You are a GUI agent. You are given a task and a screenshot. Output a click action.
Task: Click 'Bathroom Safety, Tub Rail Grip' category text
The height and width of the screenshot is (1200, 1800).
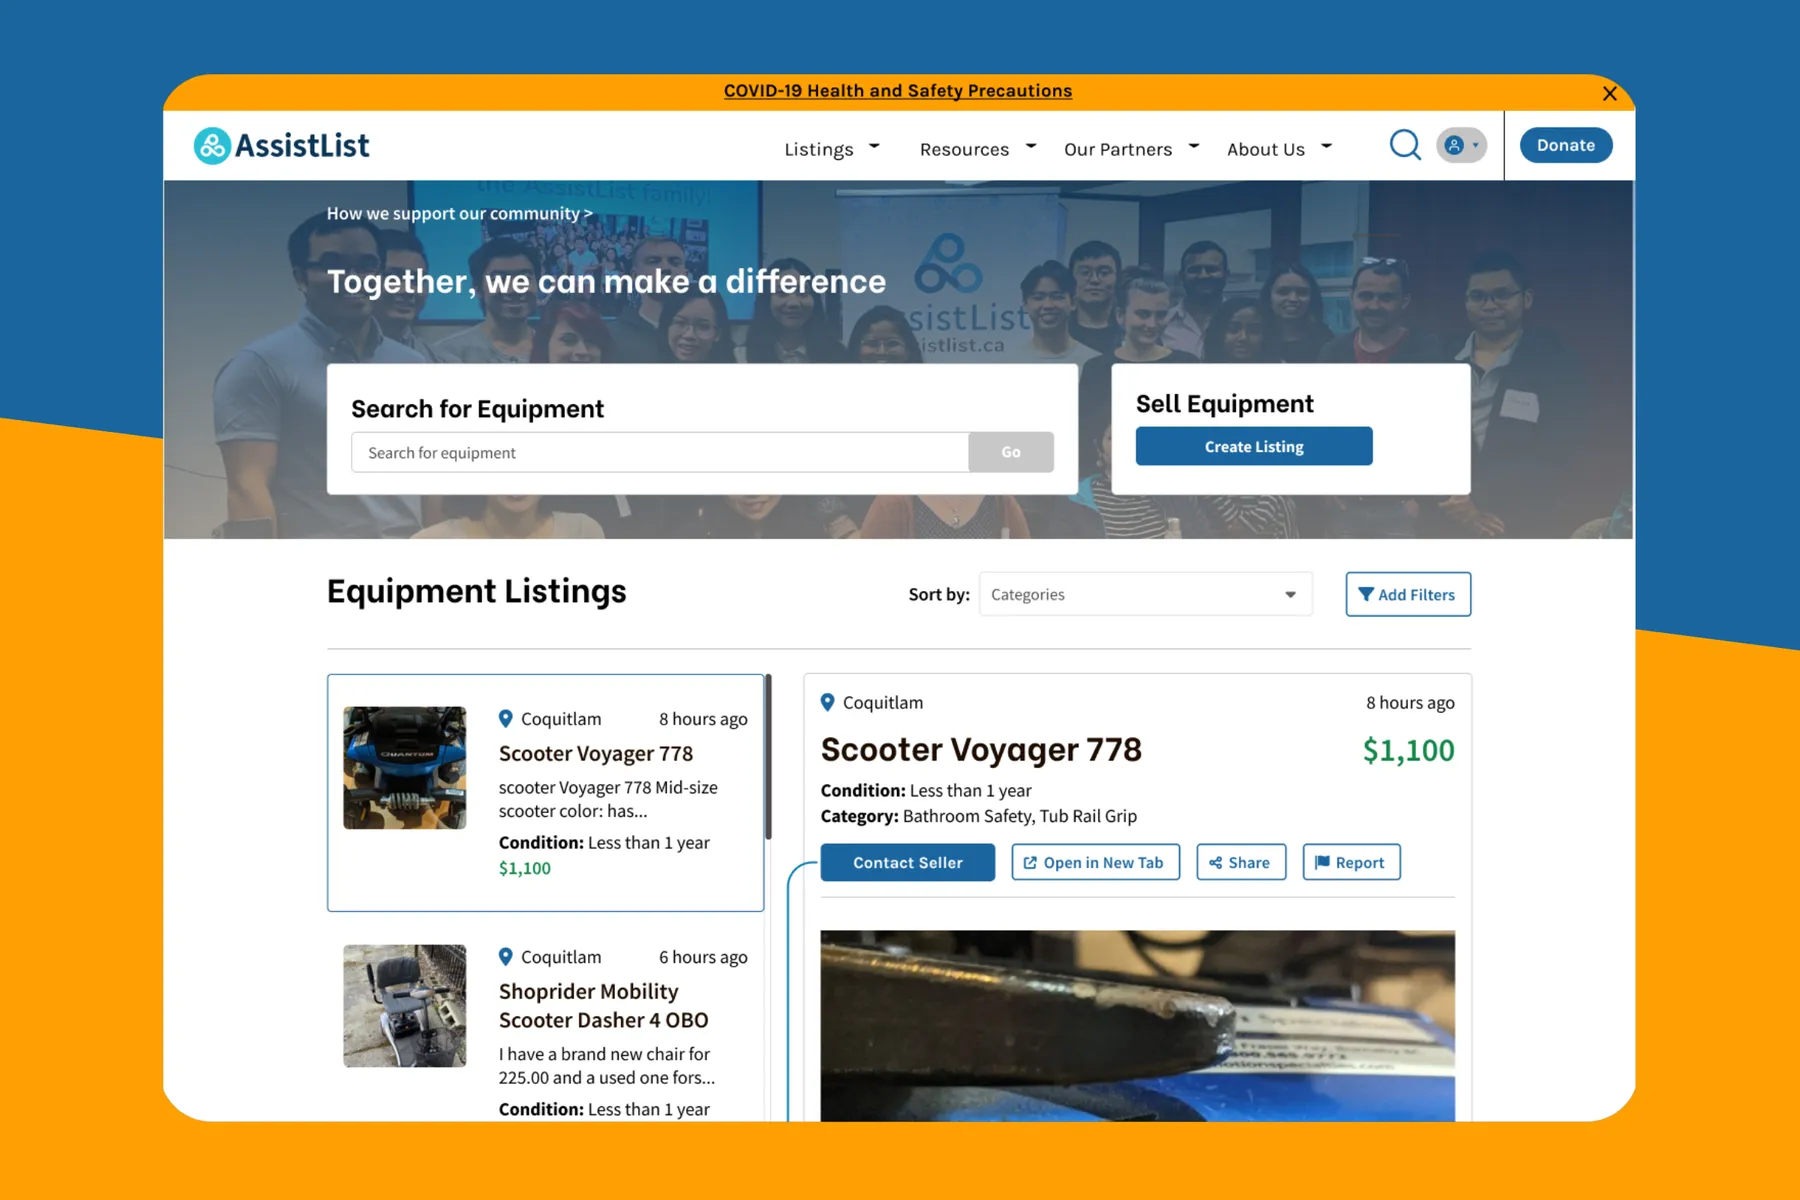(1019, 816)
